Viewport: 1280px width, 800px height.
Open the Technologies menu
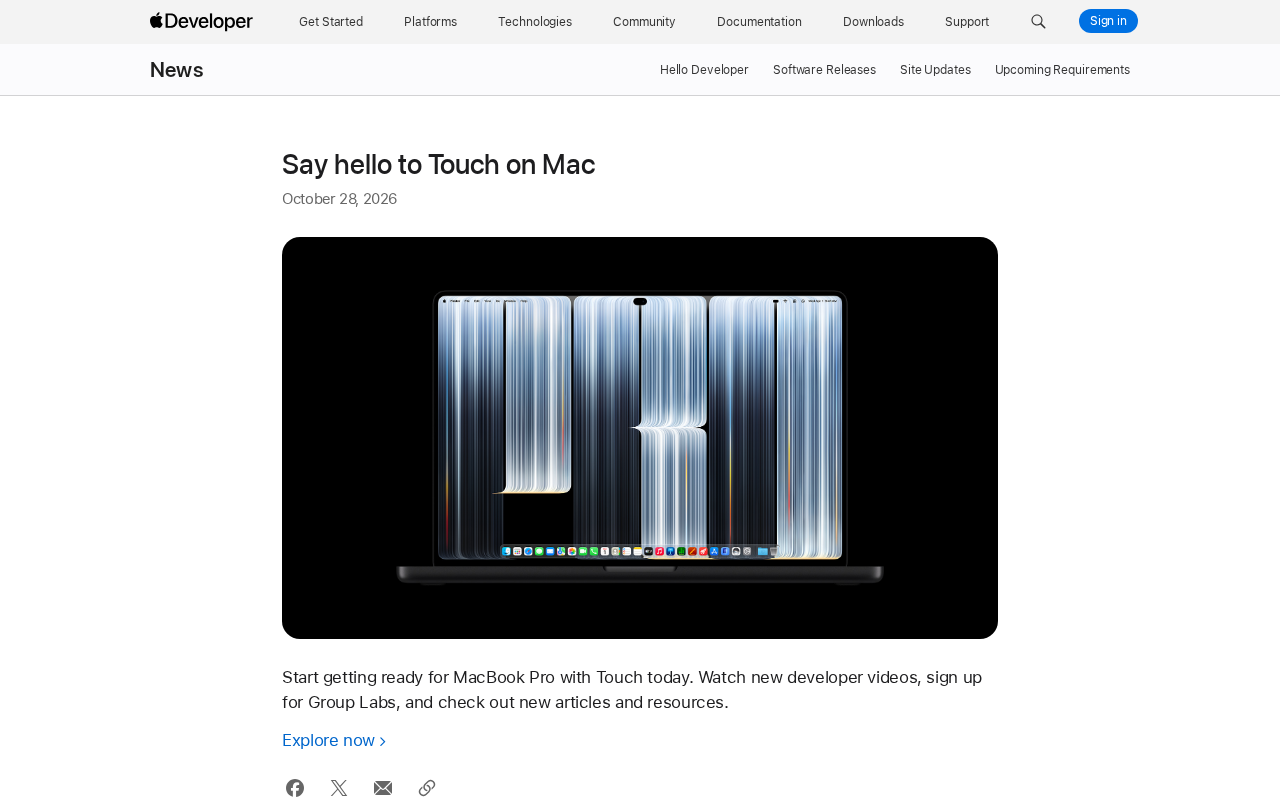pos(535,22)
